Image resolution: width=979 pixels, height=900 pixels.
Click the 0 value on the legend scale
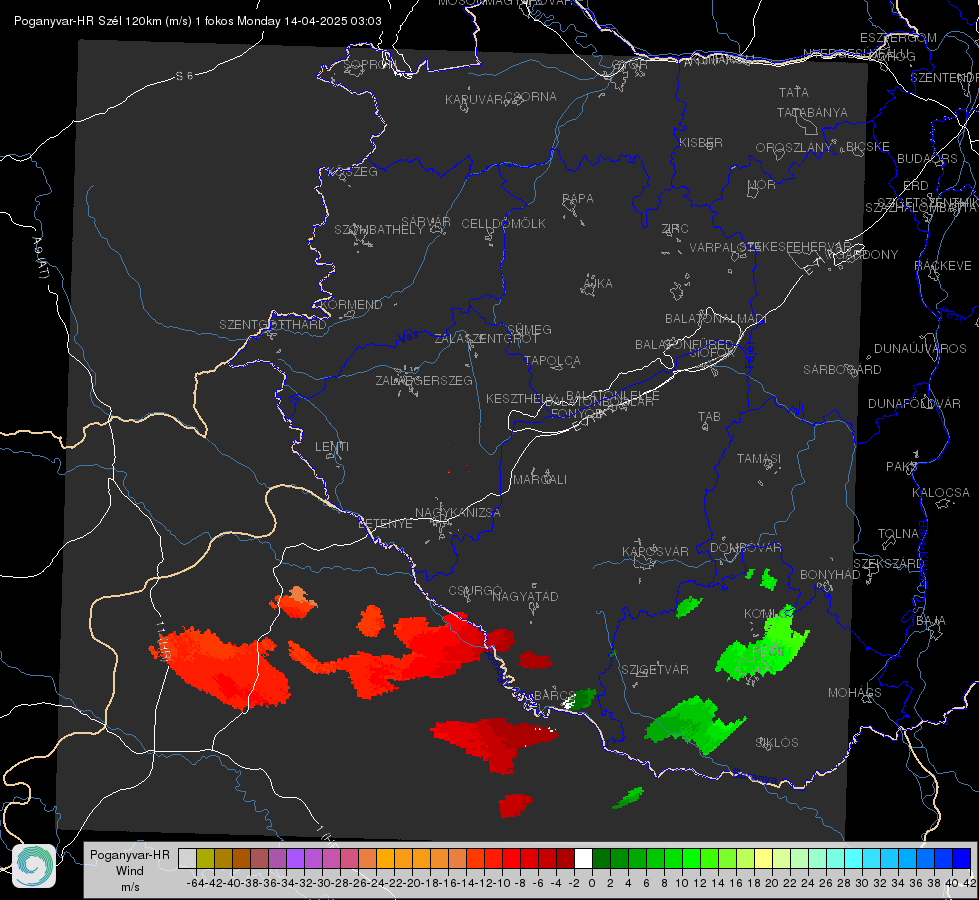tap(592, 883)
